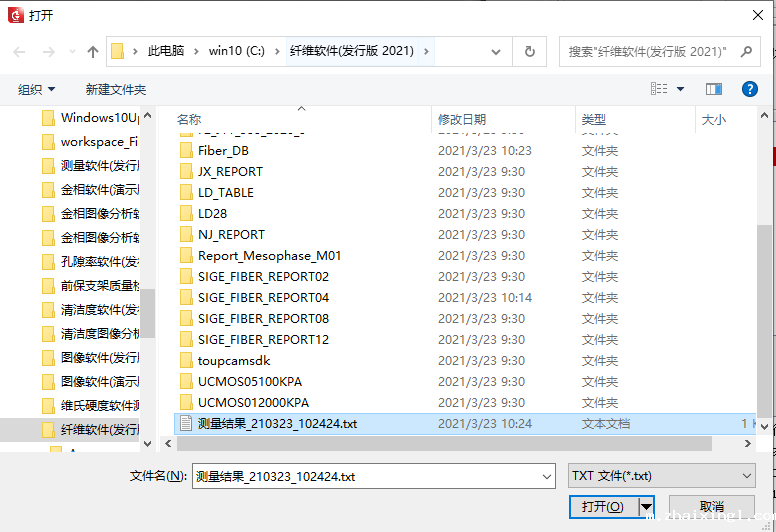Click the Back navigation arrow
This screenshot has height=532, width=776.
click(x=18, y=51)
